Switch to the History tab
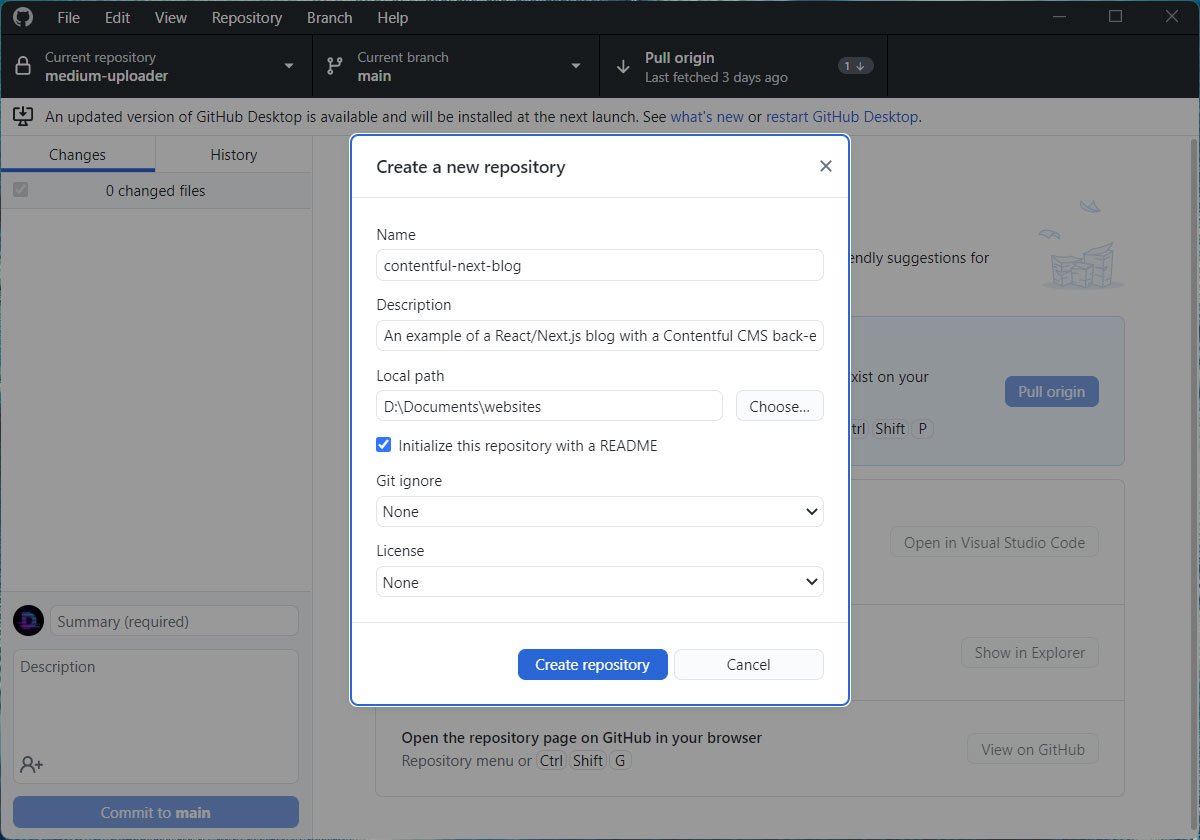 click(233, 155)
